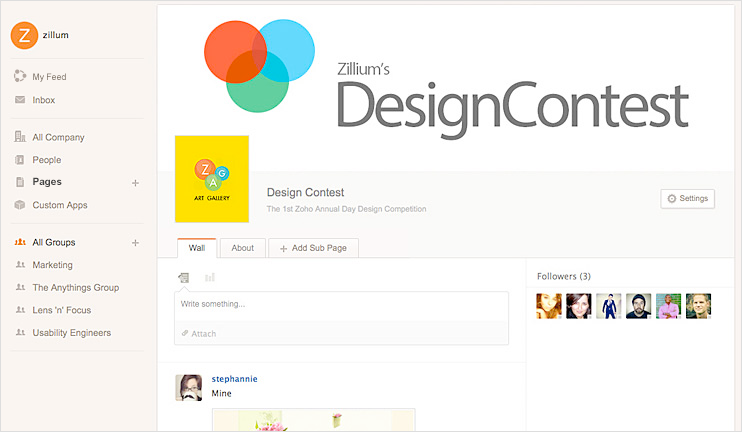Viewport: 742px width, 432px height.
Task: Click the People contacts icon
Action: 20,160
